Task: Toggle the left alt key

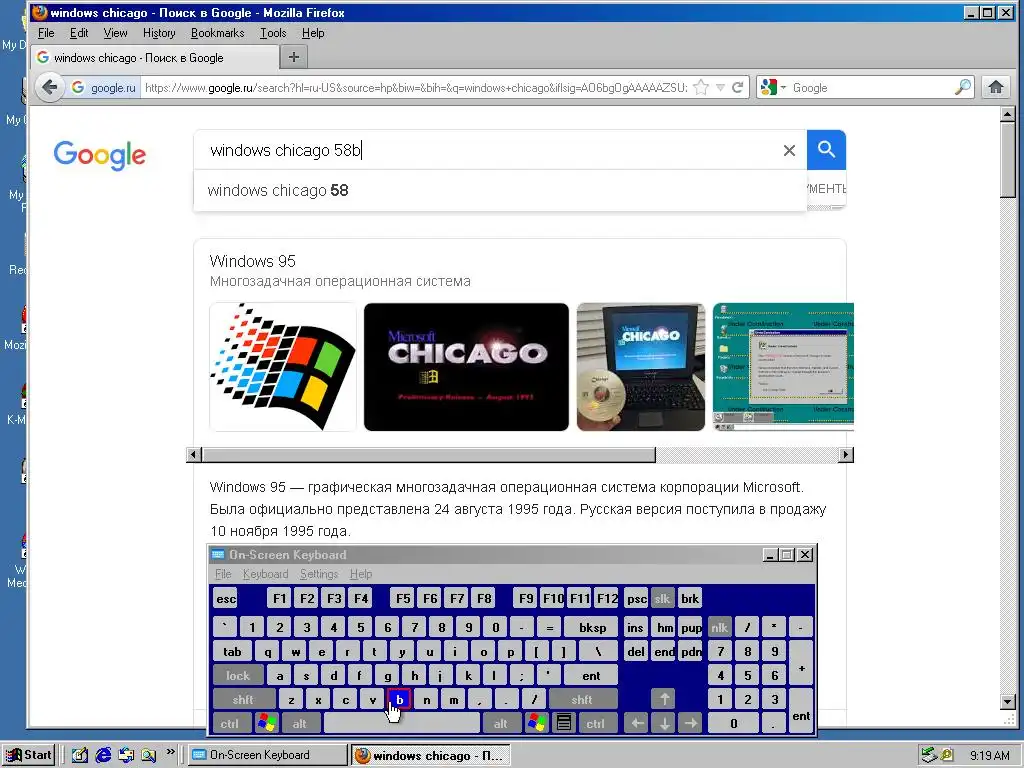Action: click(x=300, y=723)
